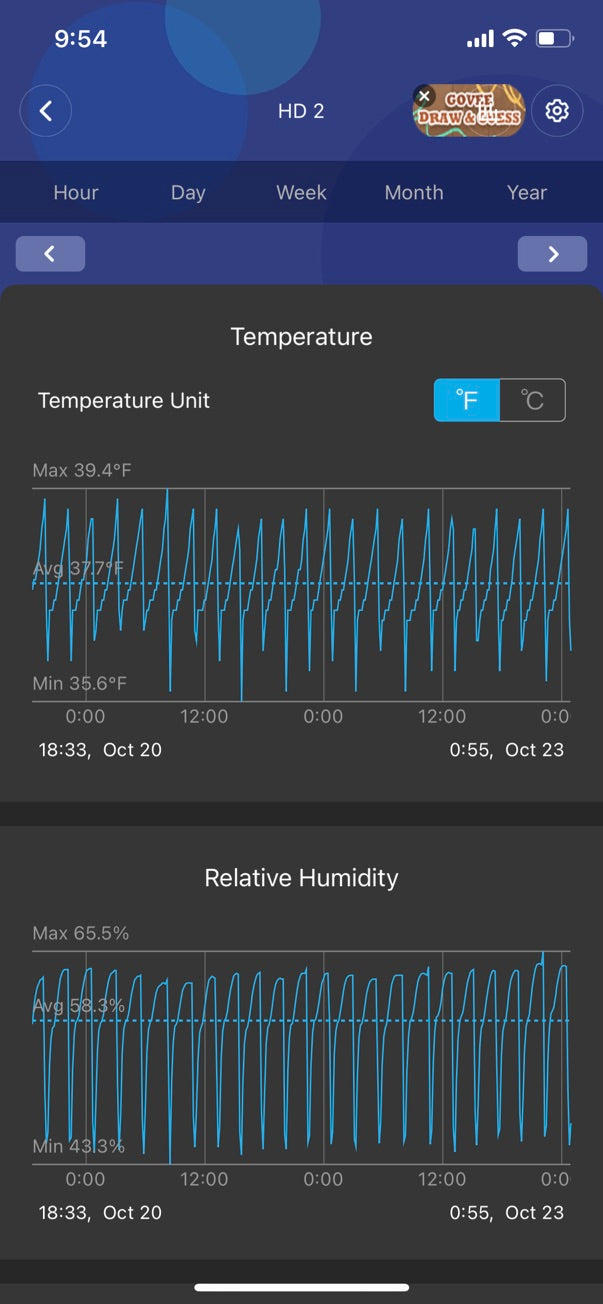Tap the back arrow icon
This screenshot has width=603, height=1304.
[x=46, y=111]
